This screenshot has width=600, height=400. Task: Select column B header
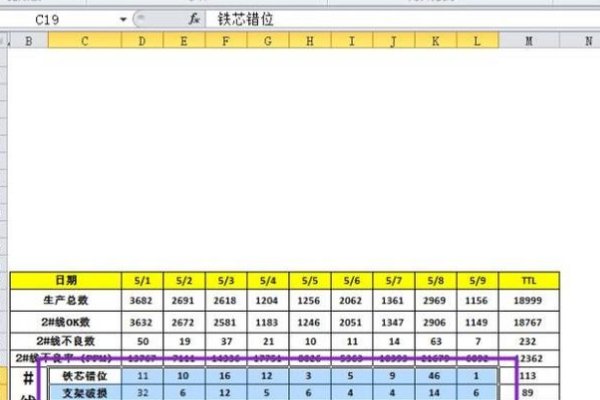pos(28,41)
